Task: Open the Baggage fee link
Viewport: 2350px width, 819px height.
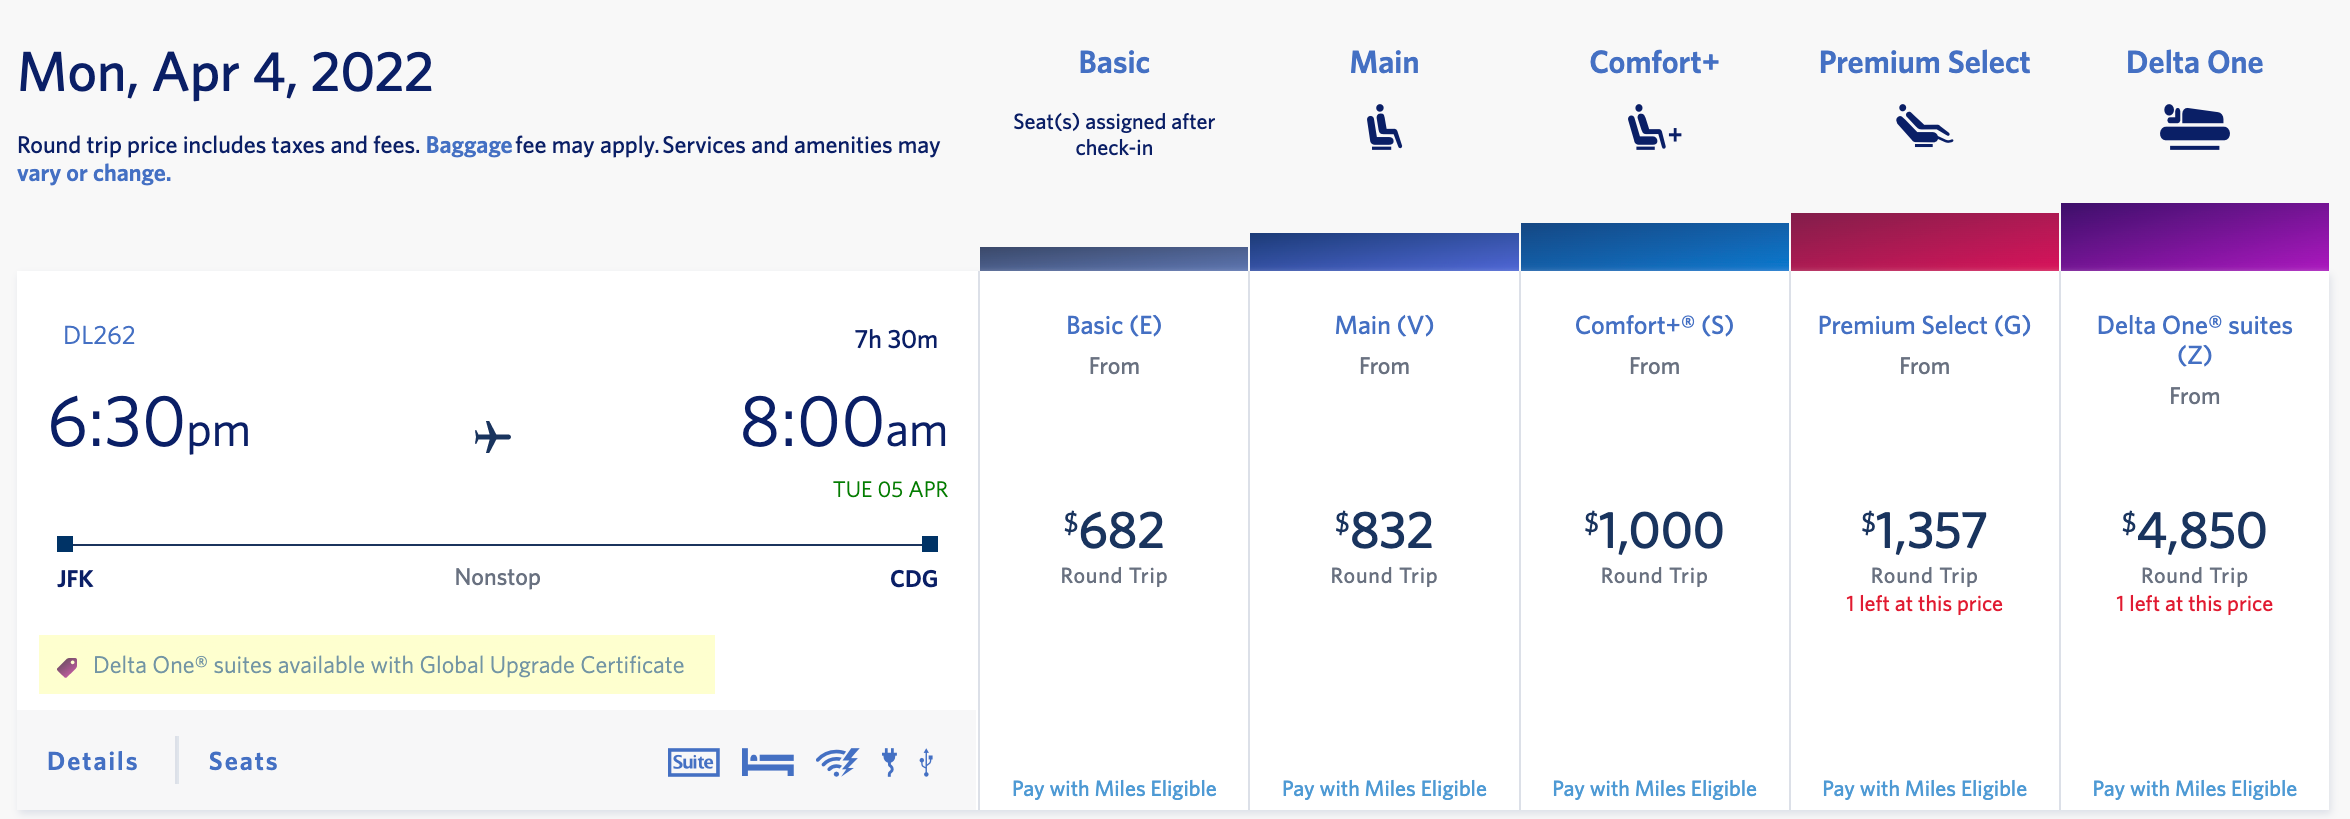Action: coord(466,145)
